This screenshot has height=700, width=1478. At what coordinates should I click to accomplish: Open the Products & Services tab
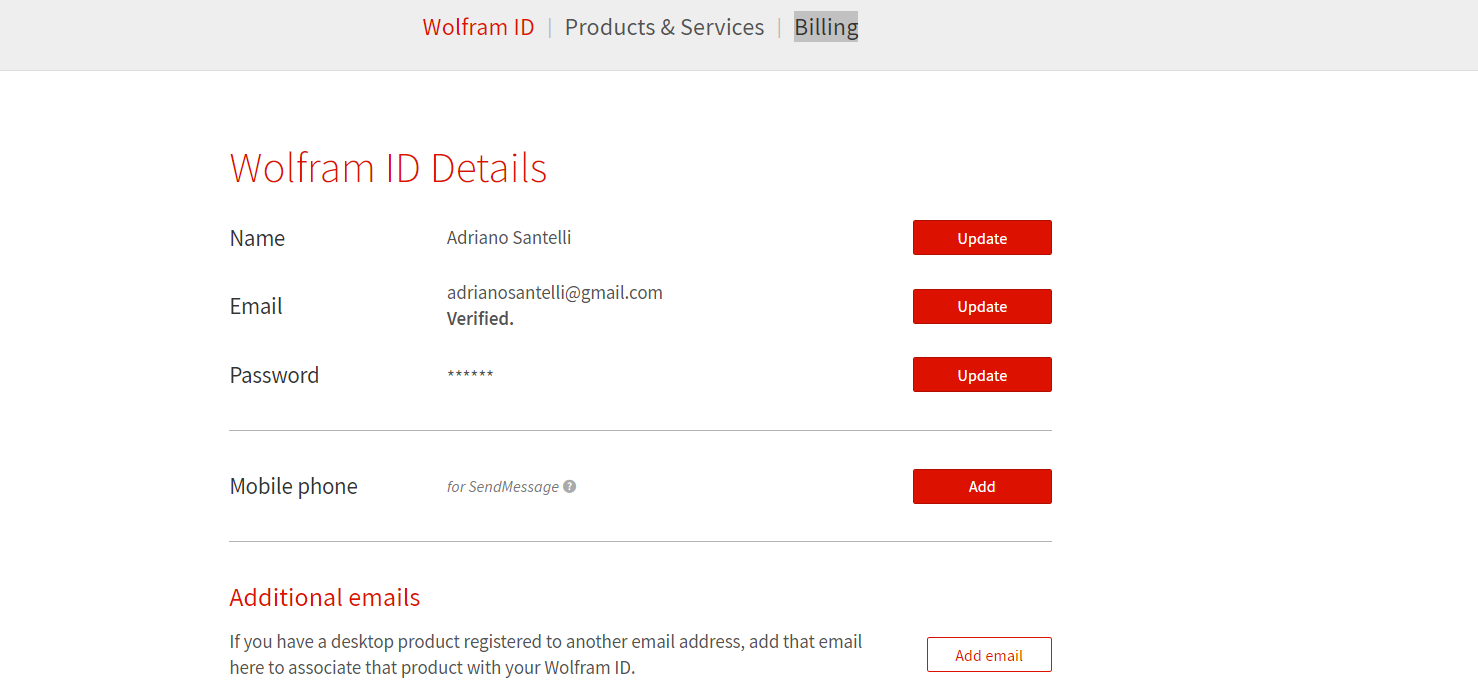point(664,27)
